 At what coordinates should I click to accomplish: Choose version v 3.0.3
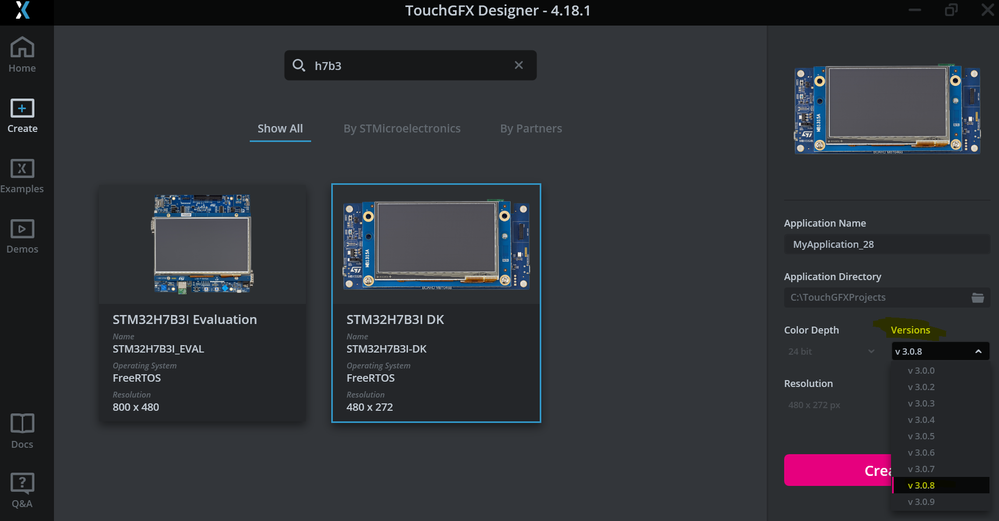click(940, 404)
